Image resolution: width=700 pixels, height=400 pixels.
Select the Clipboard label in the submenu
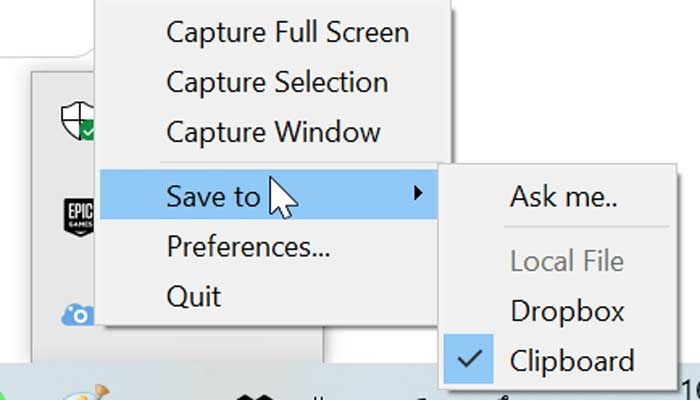(x=572, y=359)
